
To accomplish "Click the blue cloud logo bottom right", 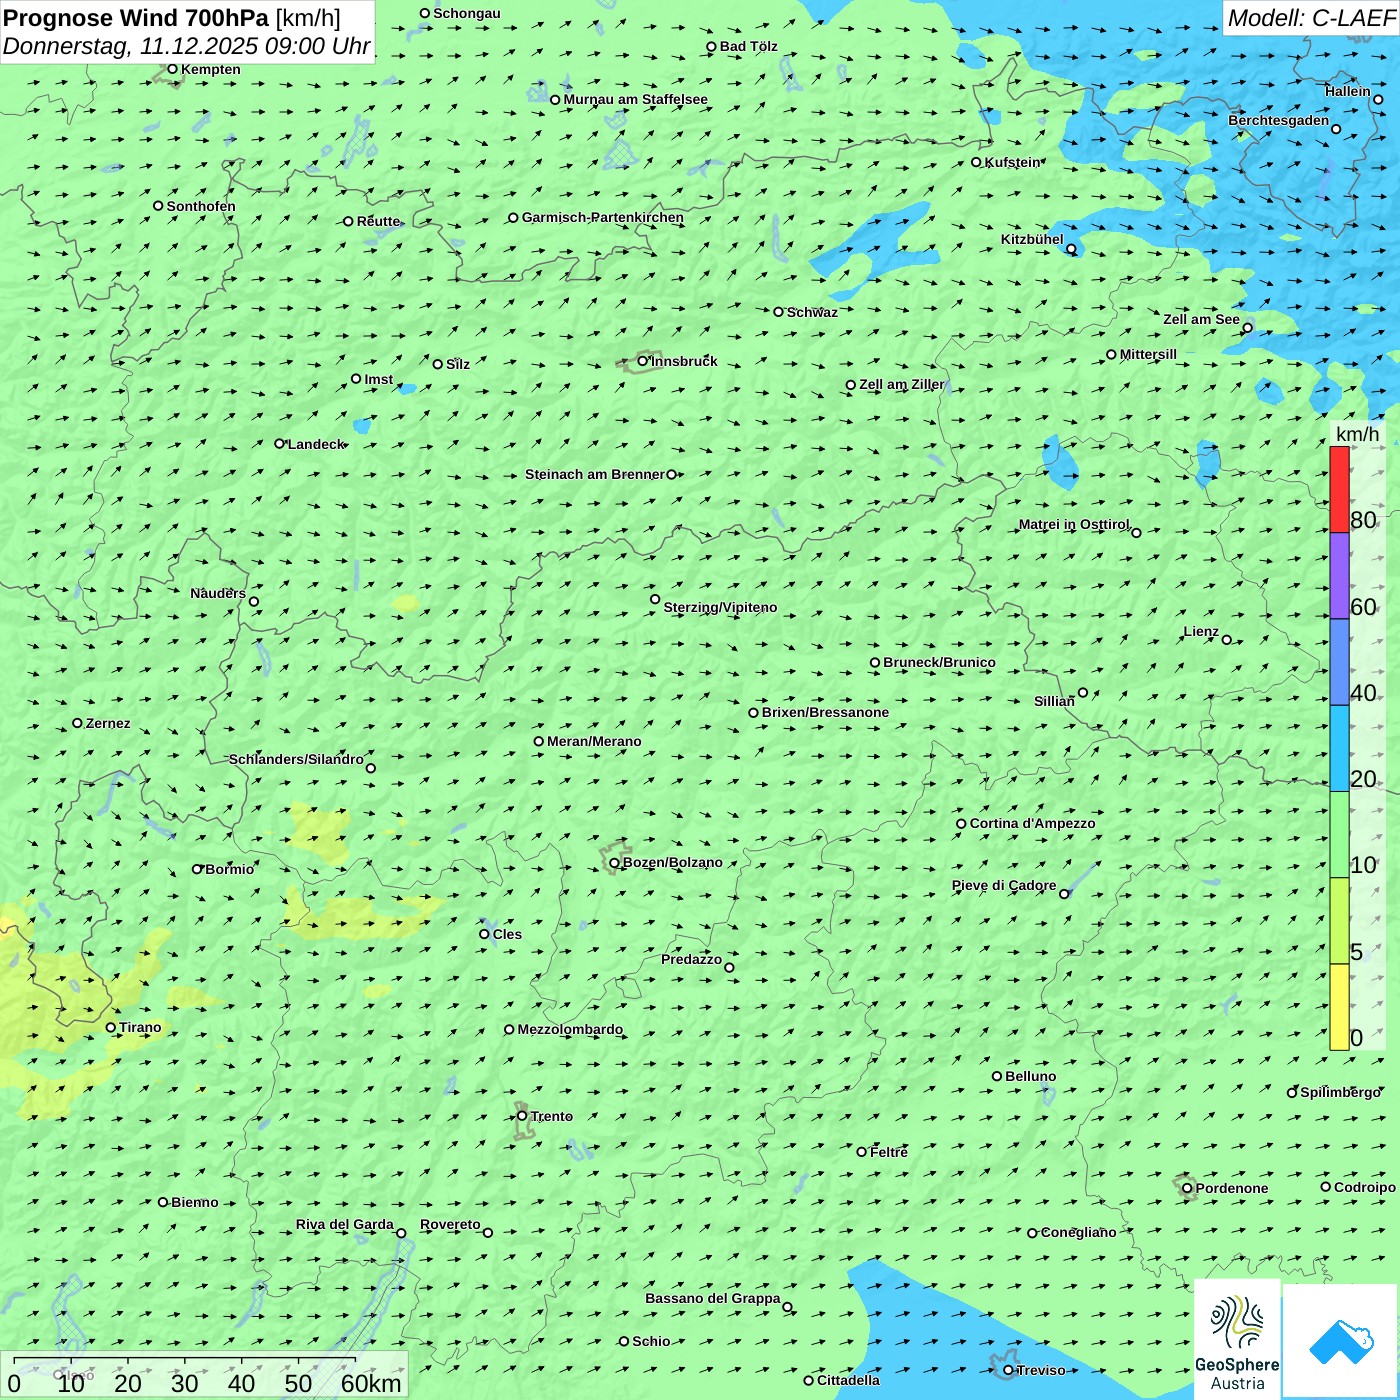I will pos(1341,1341).
